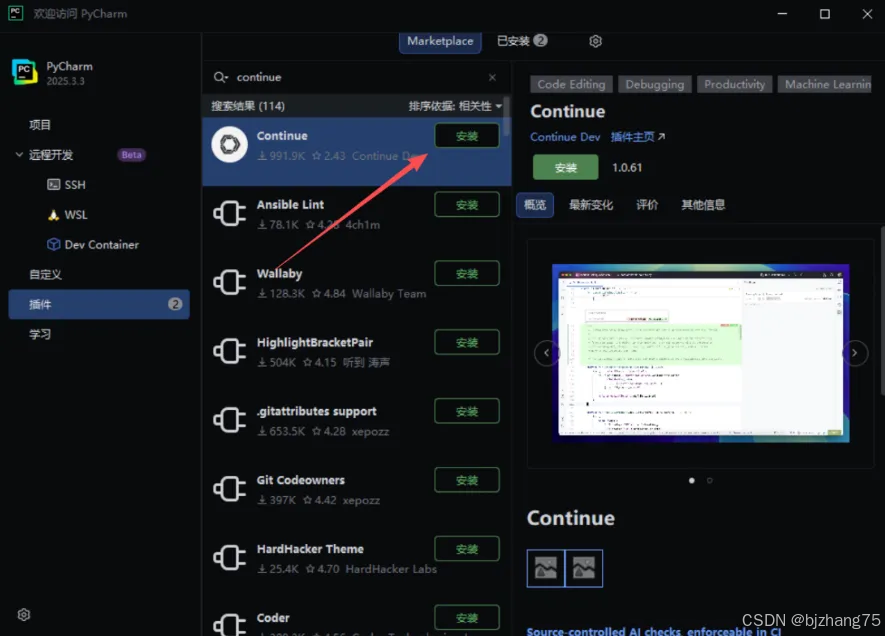Open the Dev Container entry
This screenshot has width=885, height=636.
(93, 244)
